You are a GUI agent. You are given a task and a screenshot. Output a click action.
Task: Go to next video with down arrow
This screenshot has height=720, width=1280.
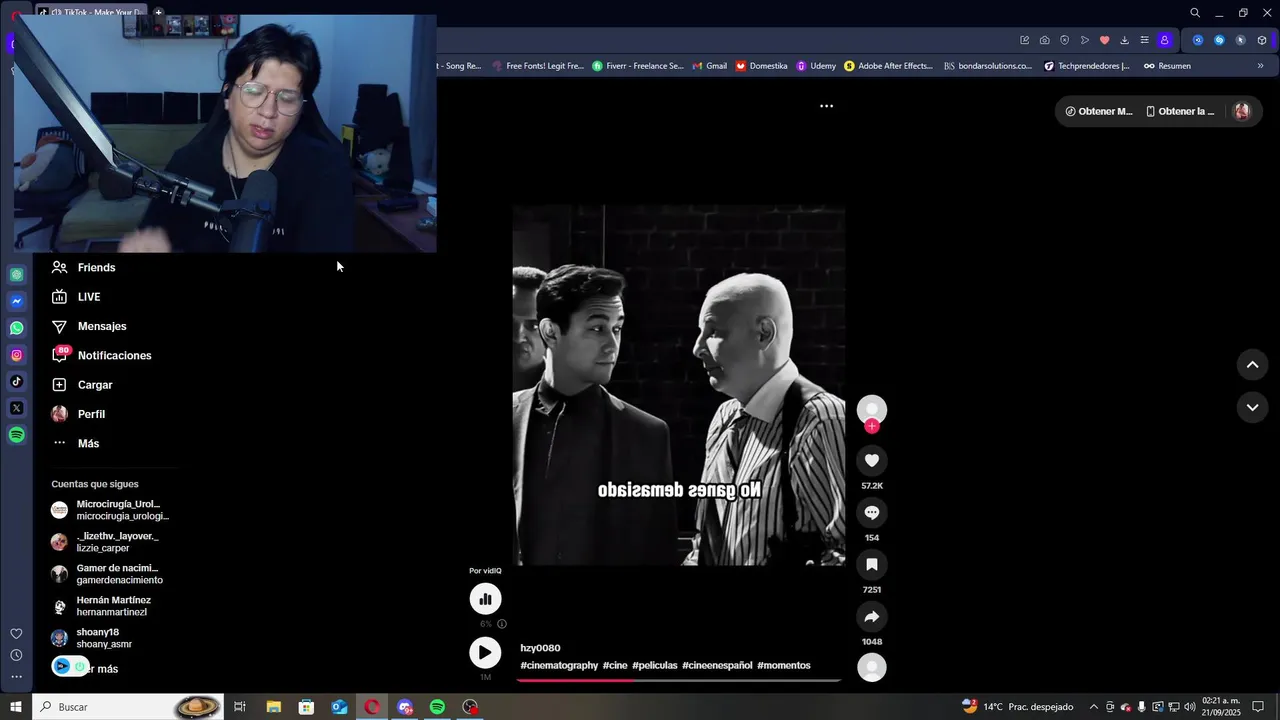click(x=1252, y=407)
